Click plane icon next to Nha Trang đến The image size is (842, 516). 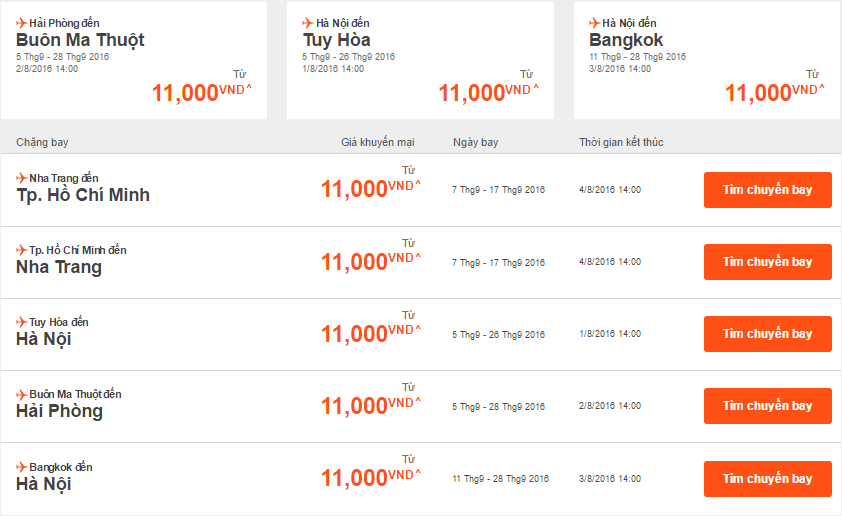pyautogui.click(x=22, y=178)
